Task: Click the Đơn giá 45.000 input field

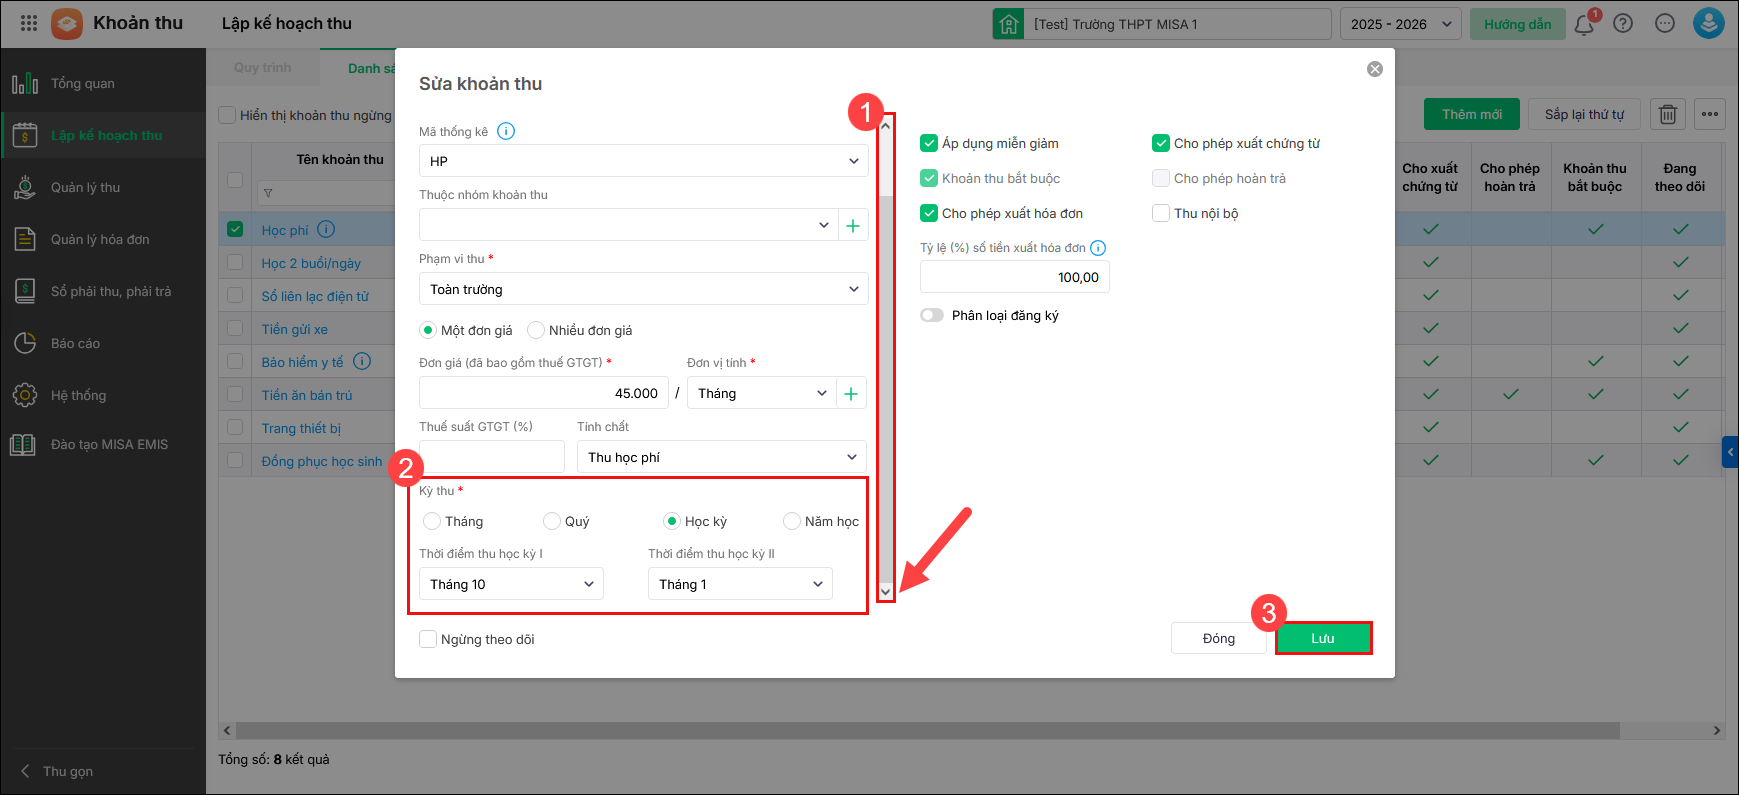Action: (544, 393)
